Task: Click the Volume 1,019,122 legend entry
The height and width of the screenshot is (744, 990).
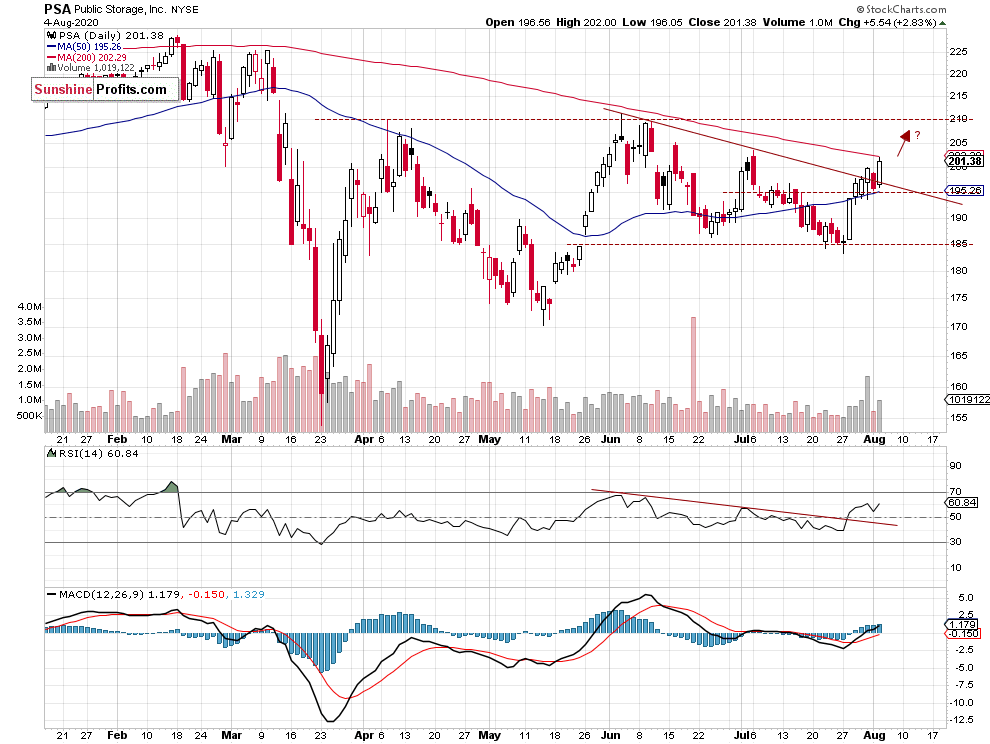Action: (92, 68)
